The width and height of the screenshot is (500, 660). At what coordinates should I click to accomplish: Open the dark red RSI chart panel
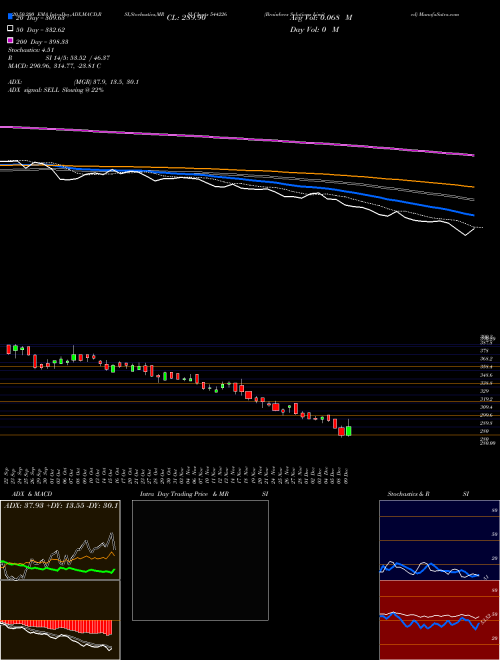tap(439, 620)
